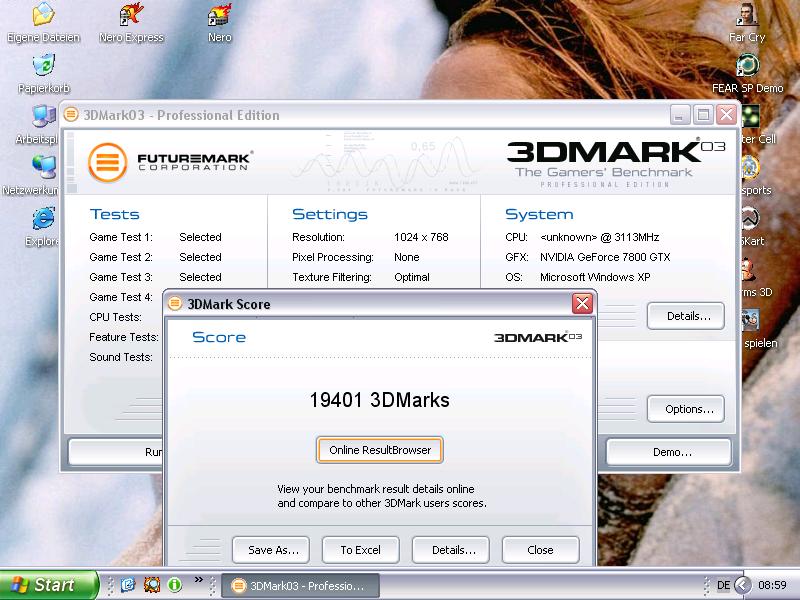Screen dimensions: 800x600
Task: Click the first quick launch icon on taskbar
Action: pos(128,585)
